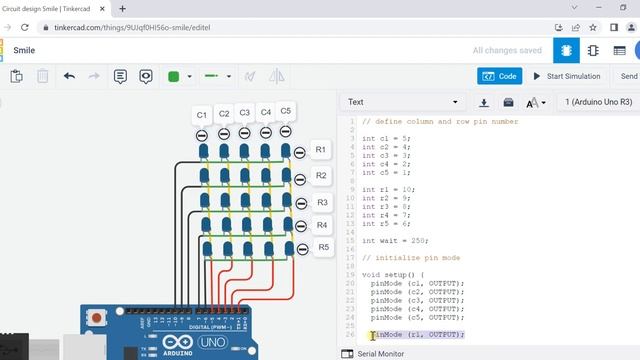Collapse the R2 annotation note

pyautogui.click(x=300, y=180)
